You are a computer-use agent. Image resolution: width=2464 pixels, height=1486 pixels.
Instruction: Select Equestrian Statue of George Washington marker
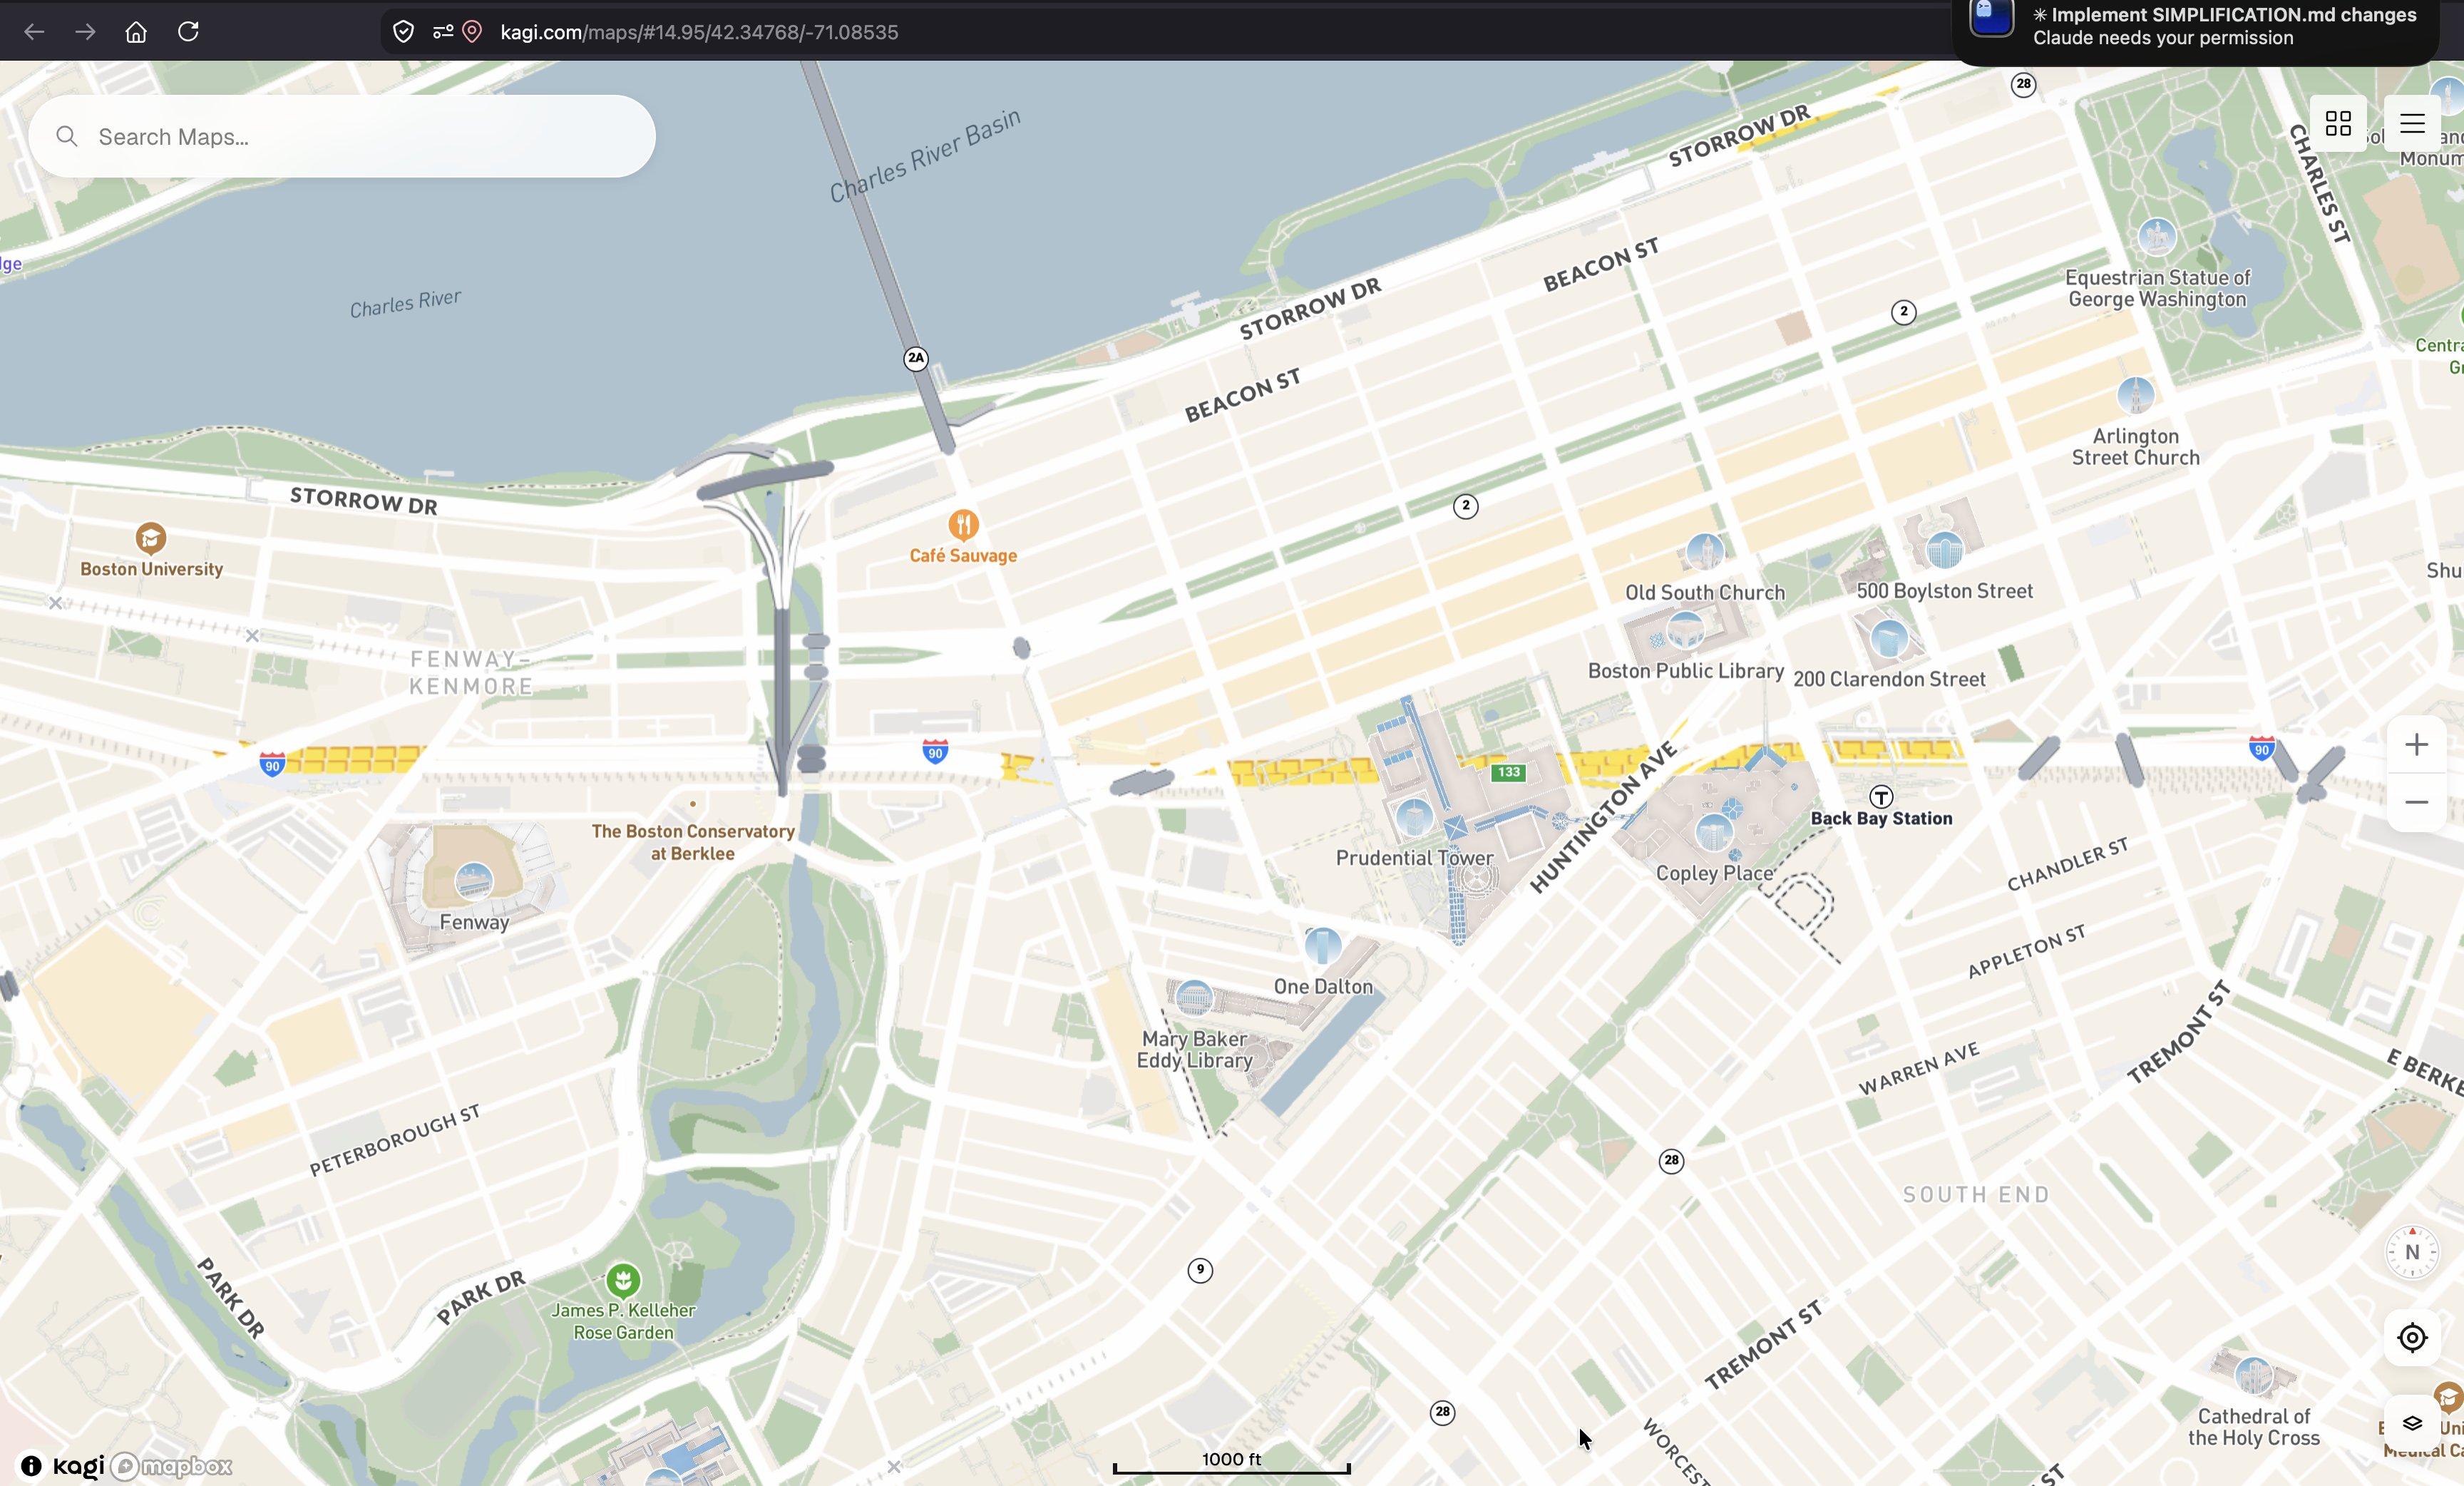[x=2157, y=237]
